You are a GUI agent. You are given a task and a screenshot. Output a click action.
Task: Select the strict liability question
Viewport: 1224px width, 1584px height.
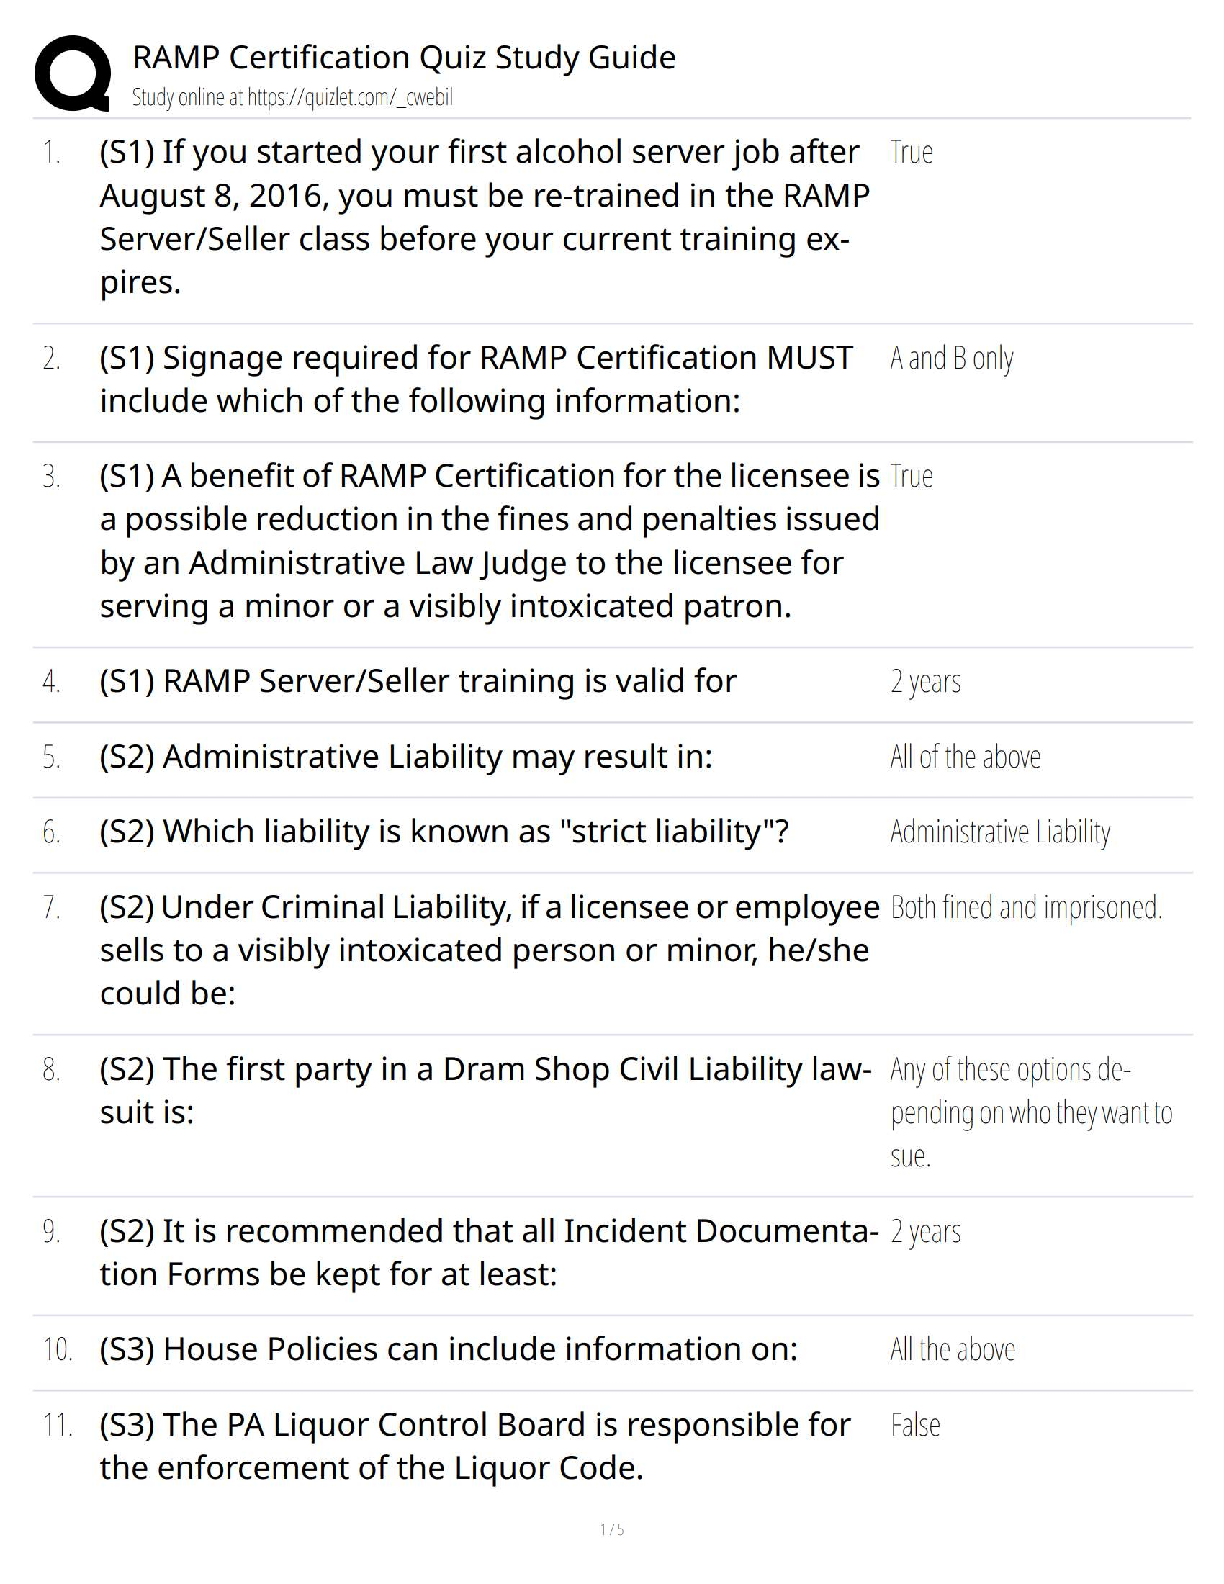[x=444, y=831]
